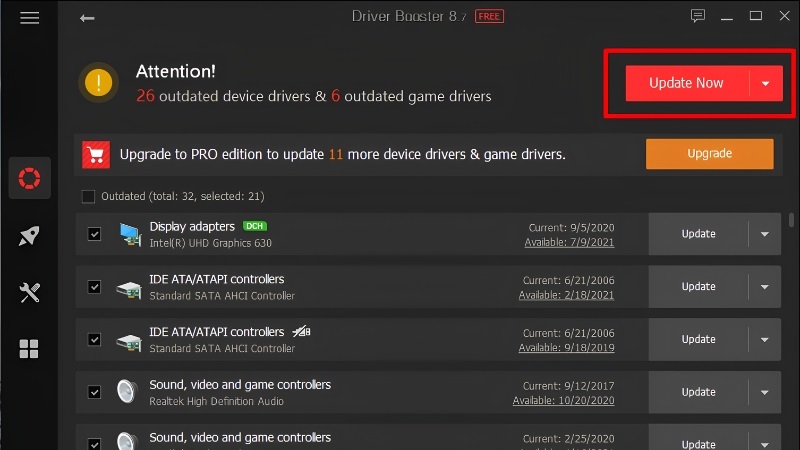Close the Driver Booster window
Screen dimensions: 800x450
pos(785,16)
